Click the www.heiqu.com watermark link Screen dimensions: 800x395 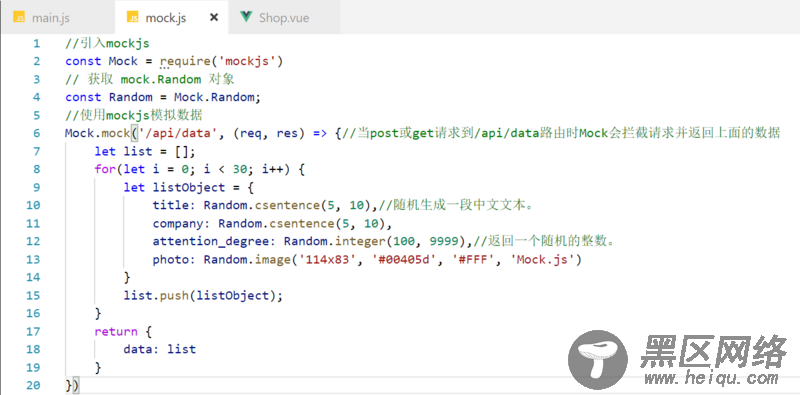click(711, 378)
